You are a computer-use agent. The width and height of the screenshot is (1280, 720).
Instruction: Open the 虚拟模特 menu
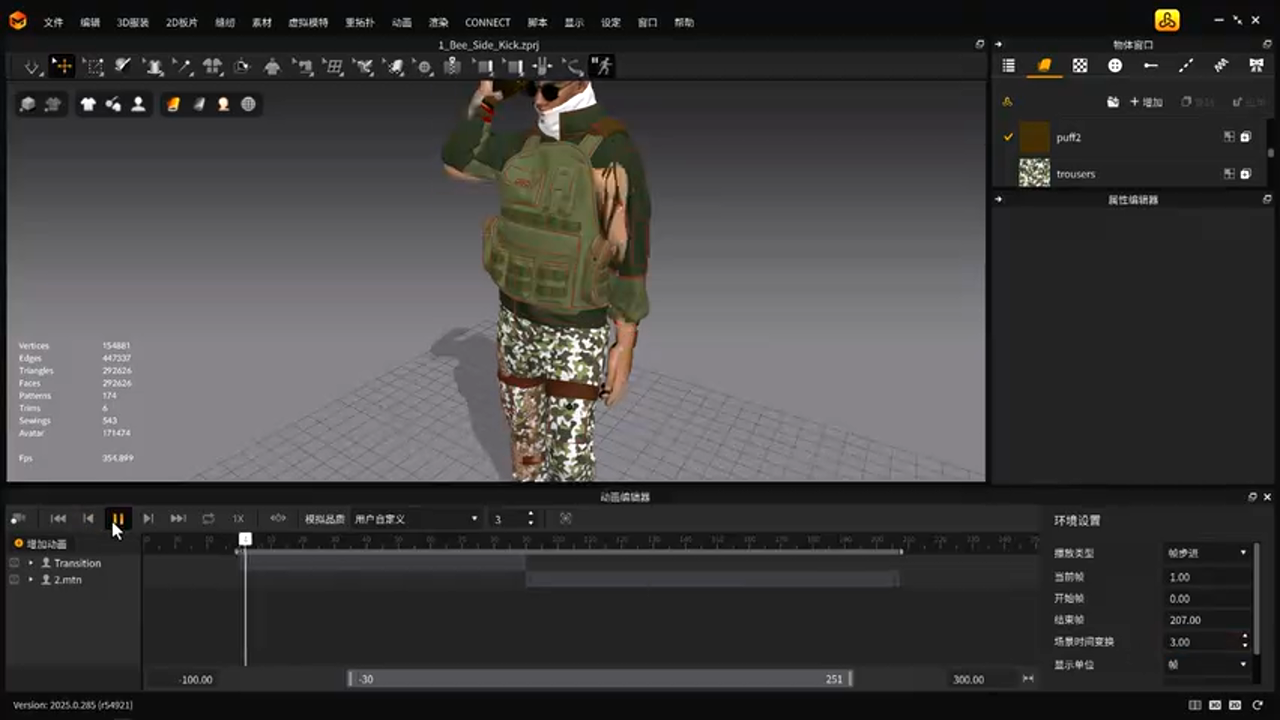click(308, 22)
